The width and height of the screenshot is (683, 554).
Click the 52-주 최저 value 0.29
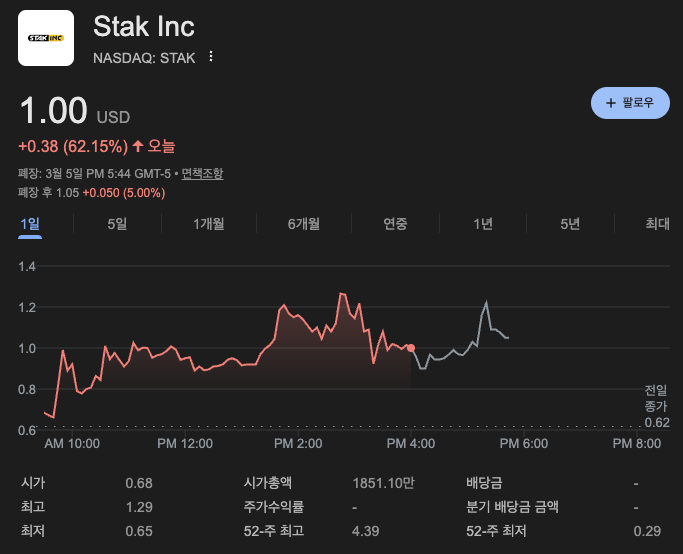tap(647, 531)
